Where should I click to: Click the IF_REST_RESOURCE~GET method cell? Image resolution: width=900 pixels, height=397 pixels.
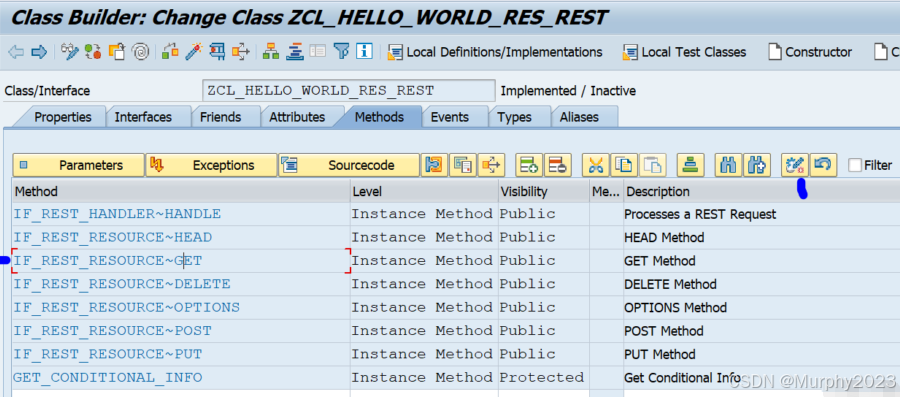(181, 261)
